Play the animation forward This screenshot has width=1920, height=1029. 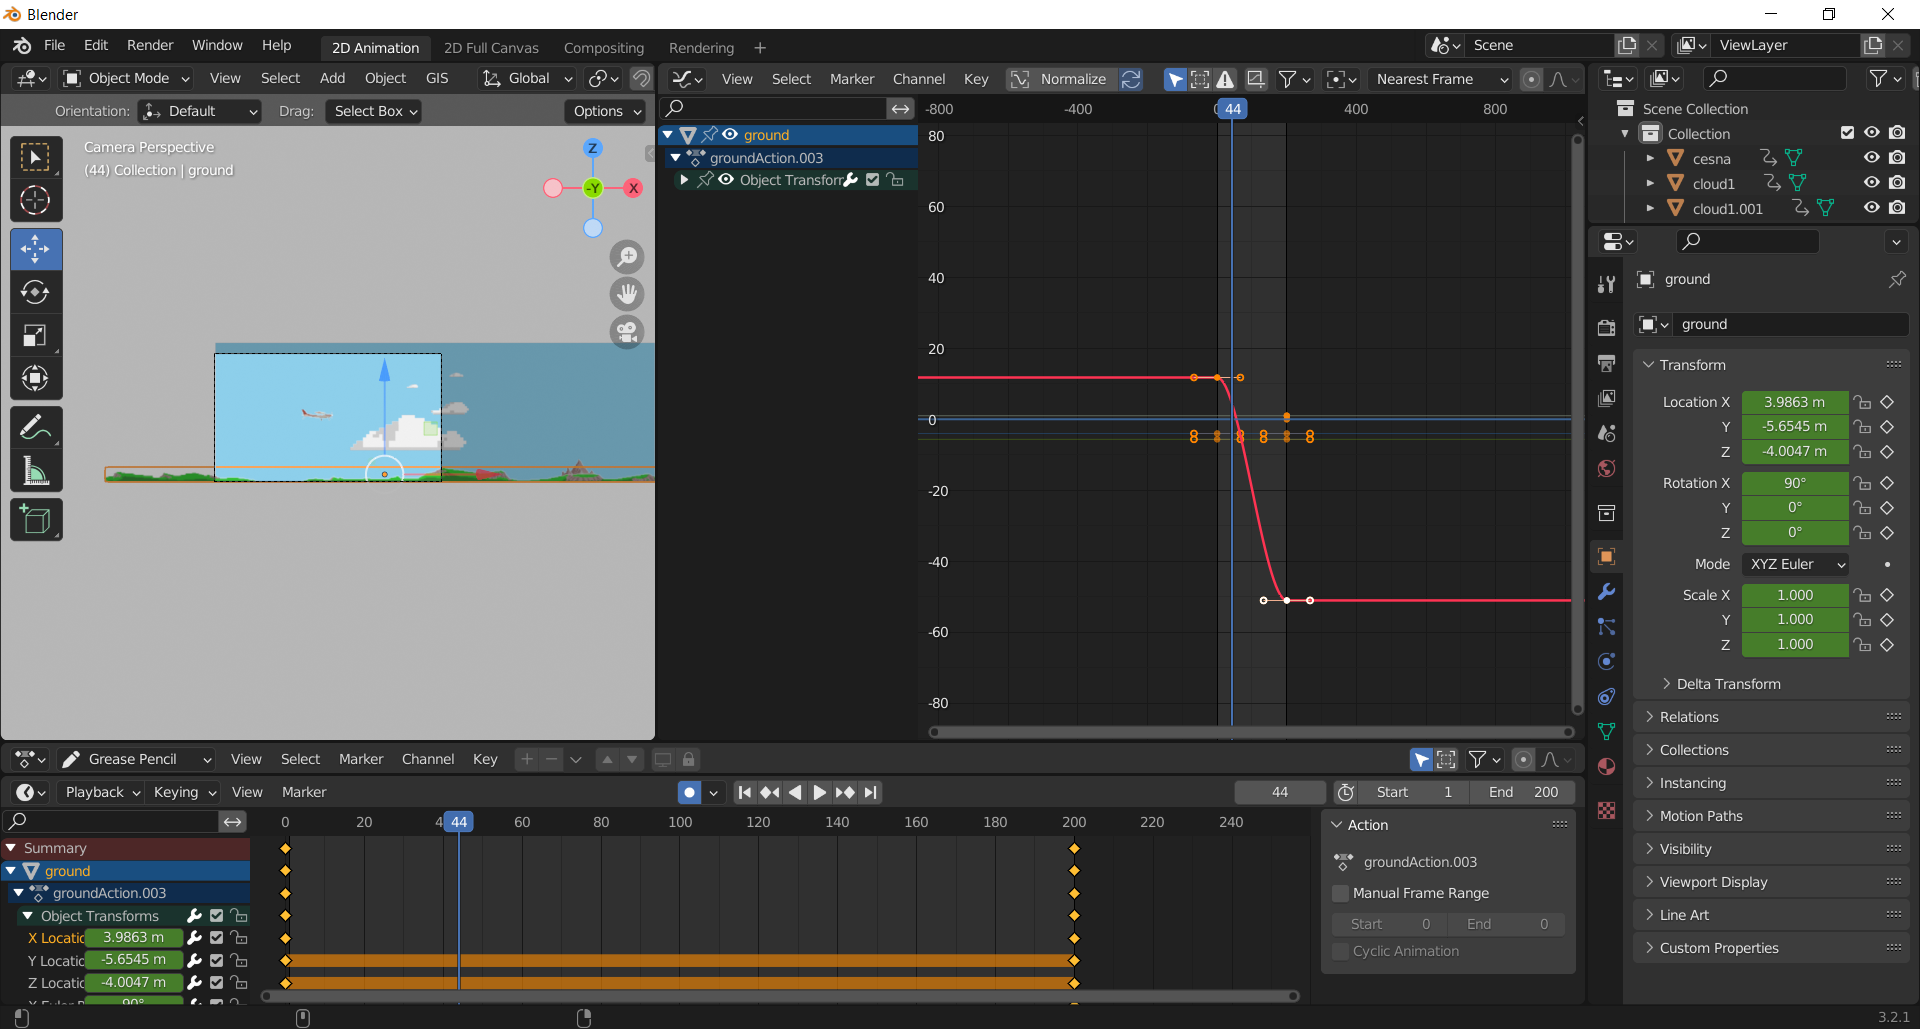[819, 792]
